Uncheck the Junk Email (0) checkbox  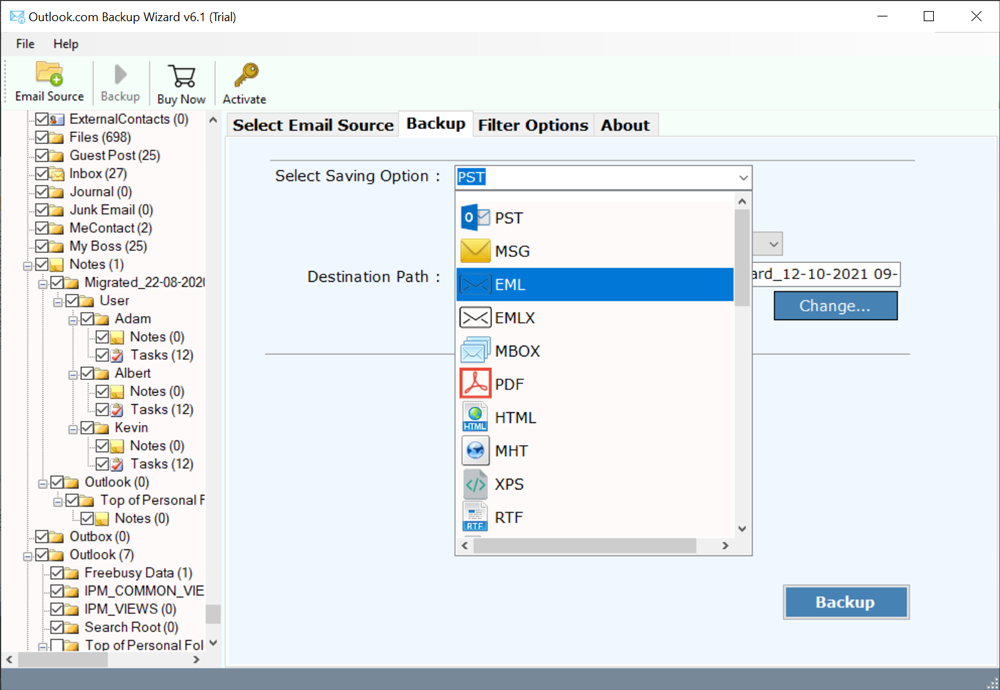(x=42, y=210)
